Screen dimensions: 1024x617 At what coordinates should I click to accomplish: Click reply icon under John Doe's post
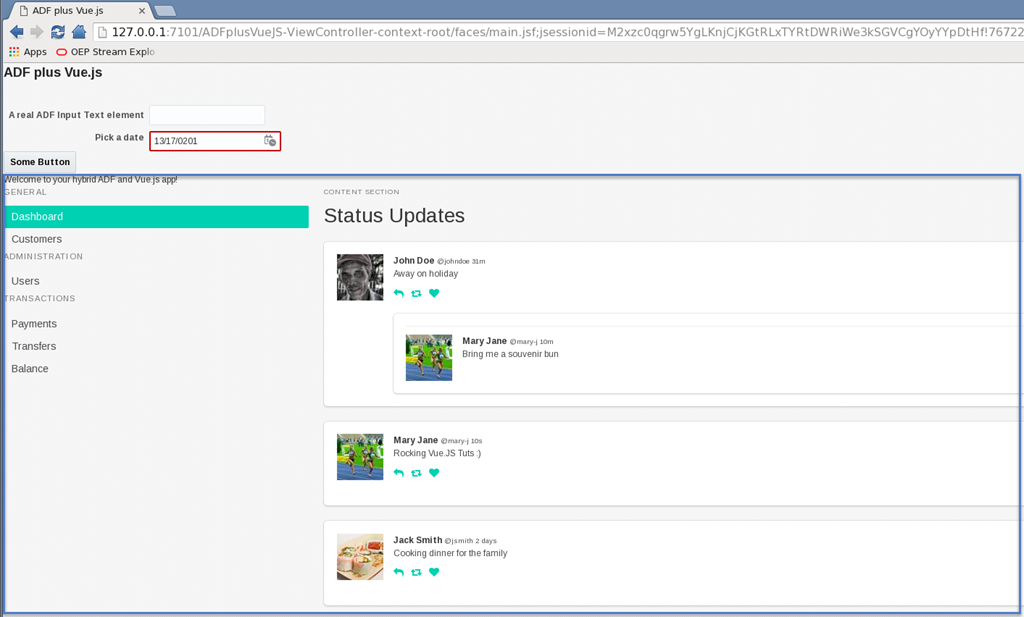coord(399,293)
